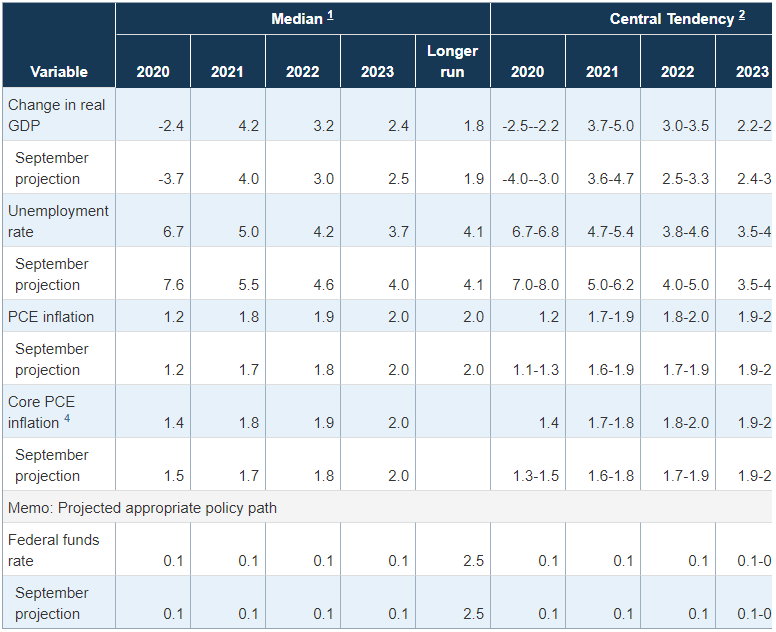Screen dimensions: 776x632
Task: Click the PCE inflation row label
Action: (51, 317)
